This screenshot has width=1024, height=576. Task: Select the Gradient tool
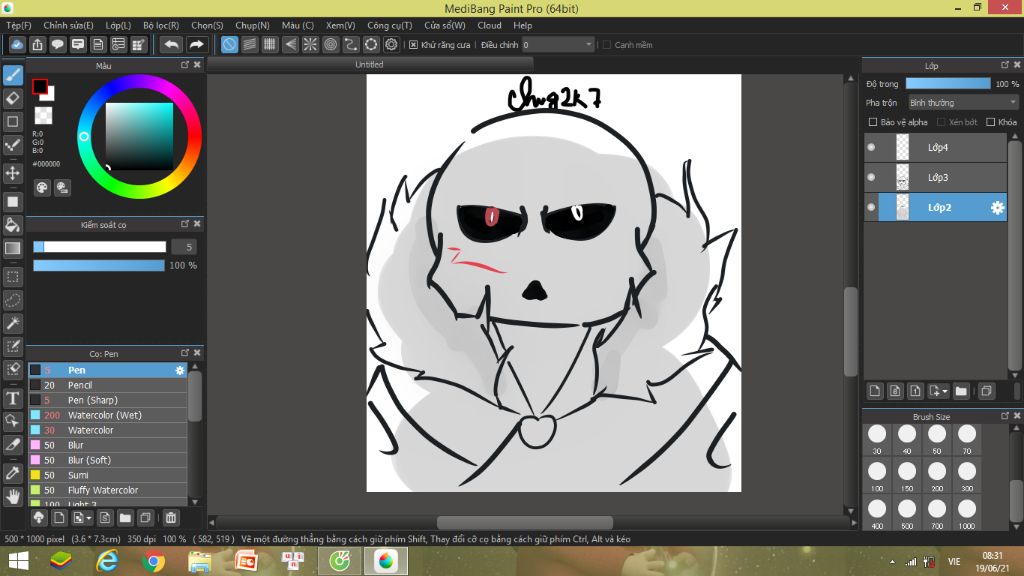click(x=13, y=248)
